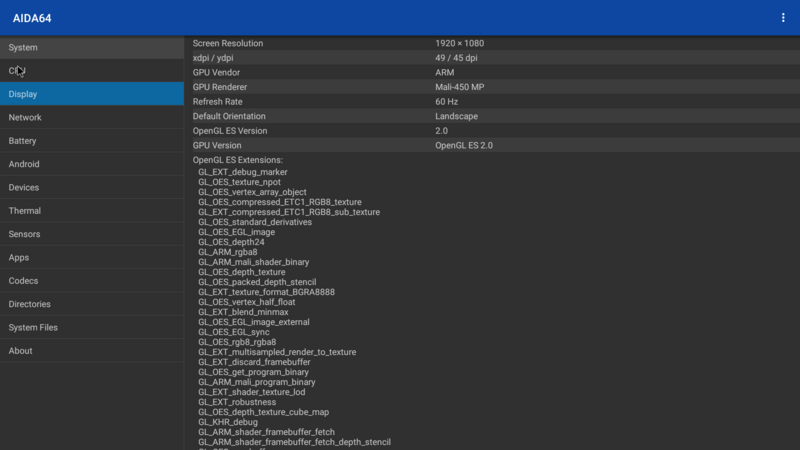Image resolution: width=800 pixels, height=450 pixels.
Task: Select GL_ARM_rgba8 entry
Action: [x=228, y=252]
